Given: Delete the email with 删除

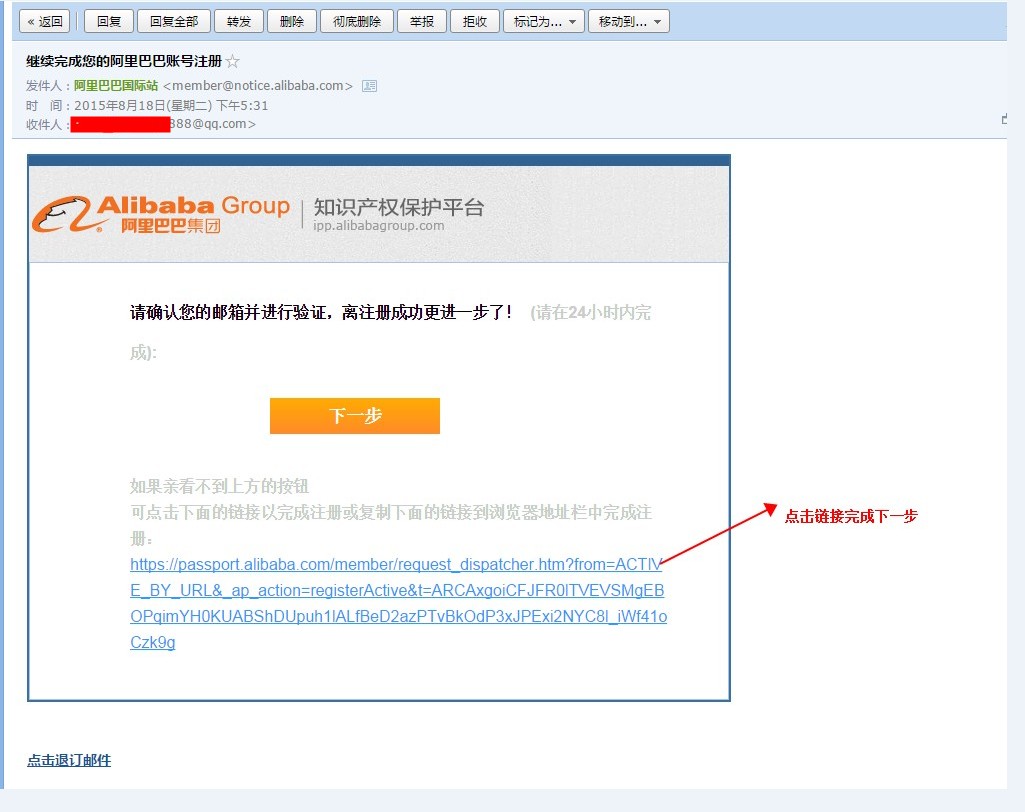Looking at the screenshot, I should click(292, 22).
